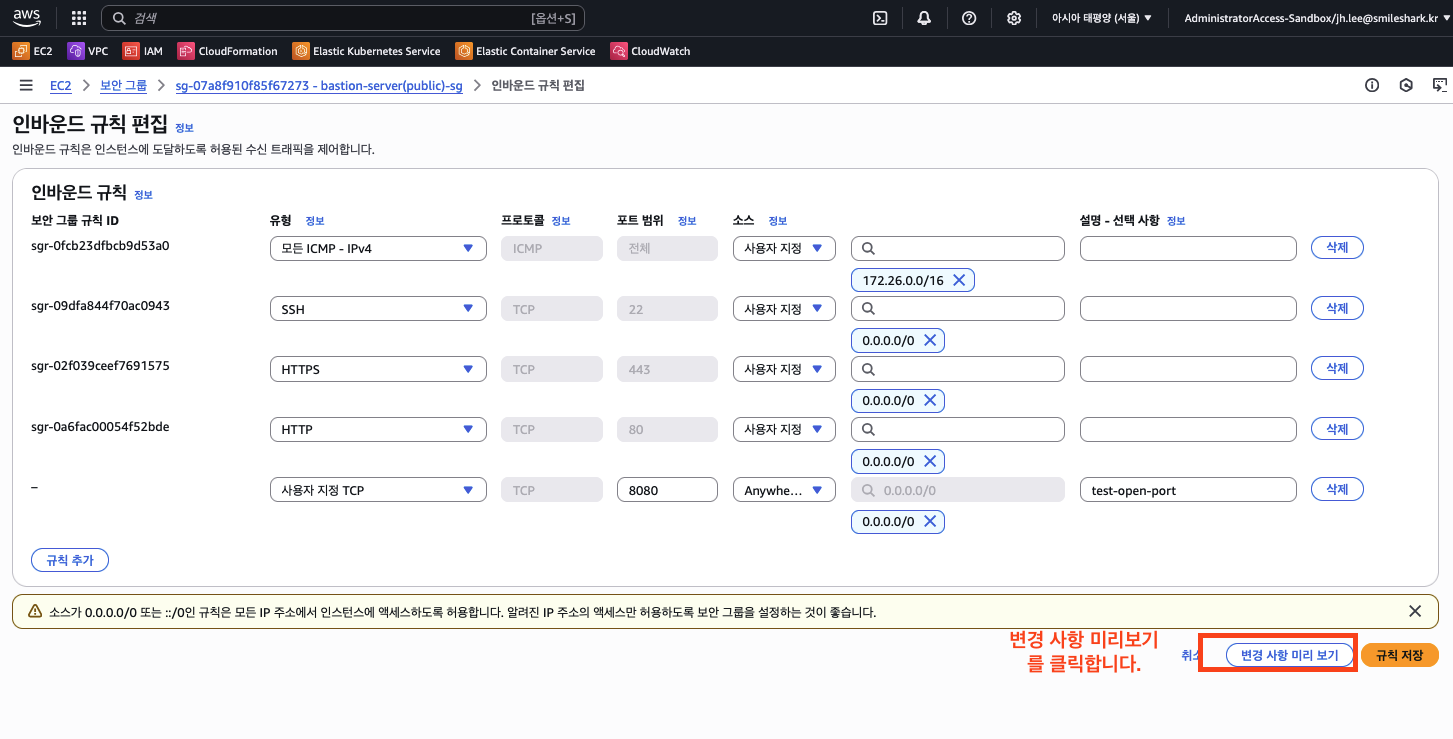Click the port range field containing 8080

pos(667,490)
